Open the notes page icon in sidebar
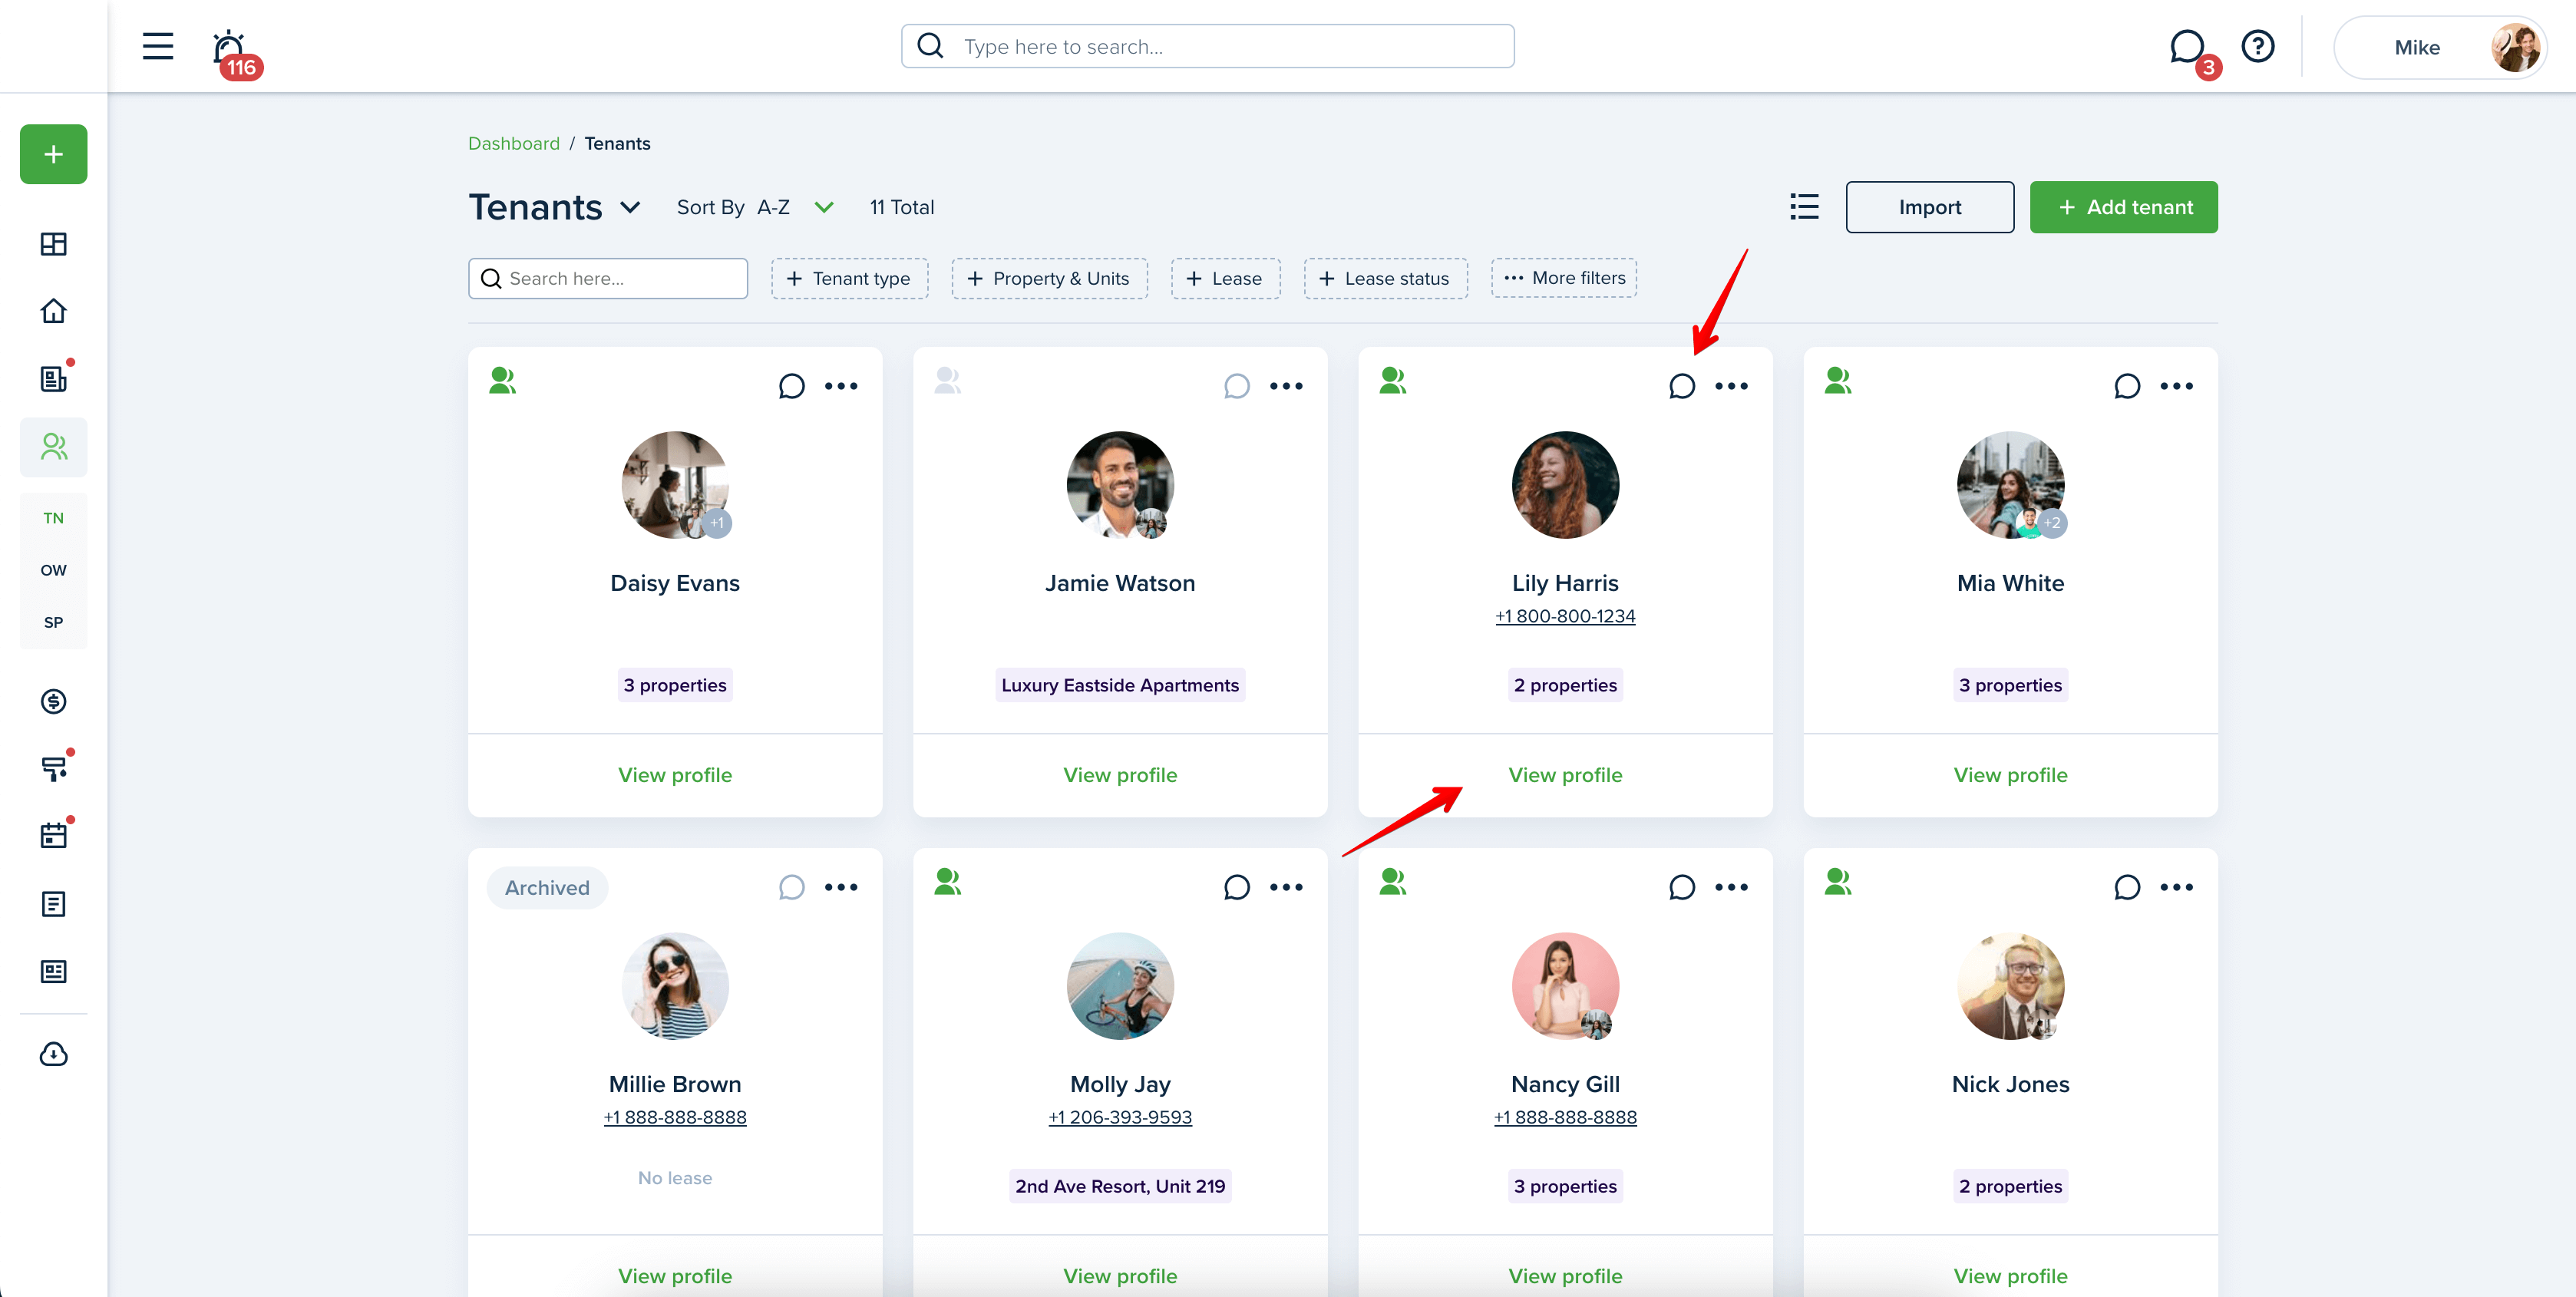The width and height of the screenshot is (2576, 1297). click(54, 904)
